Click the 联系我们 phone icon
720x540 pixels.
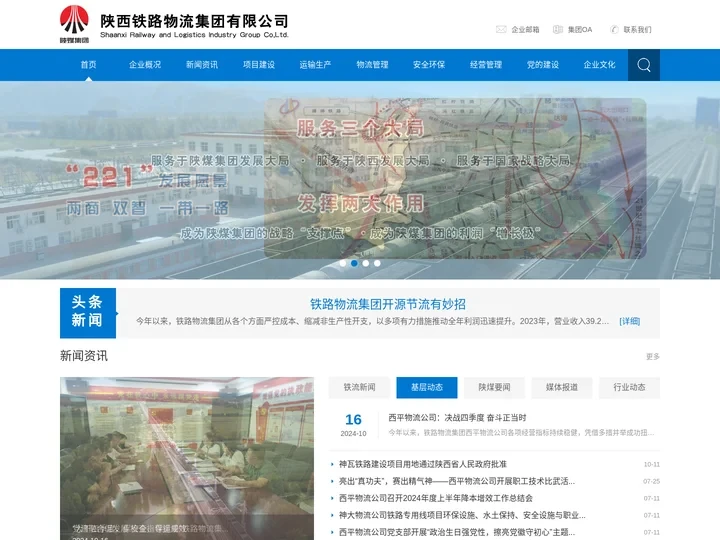point(614,29)
